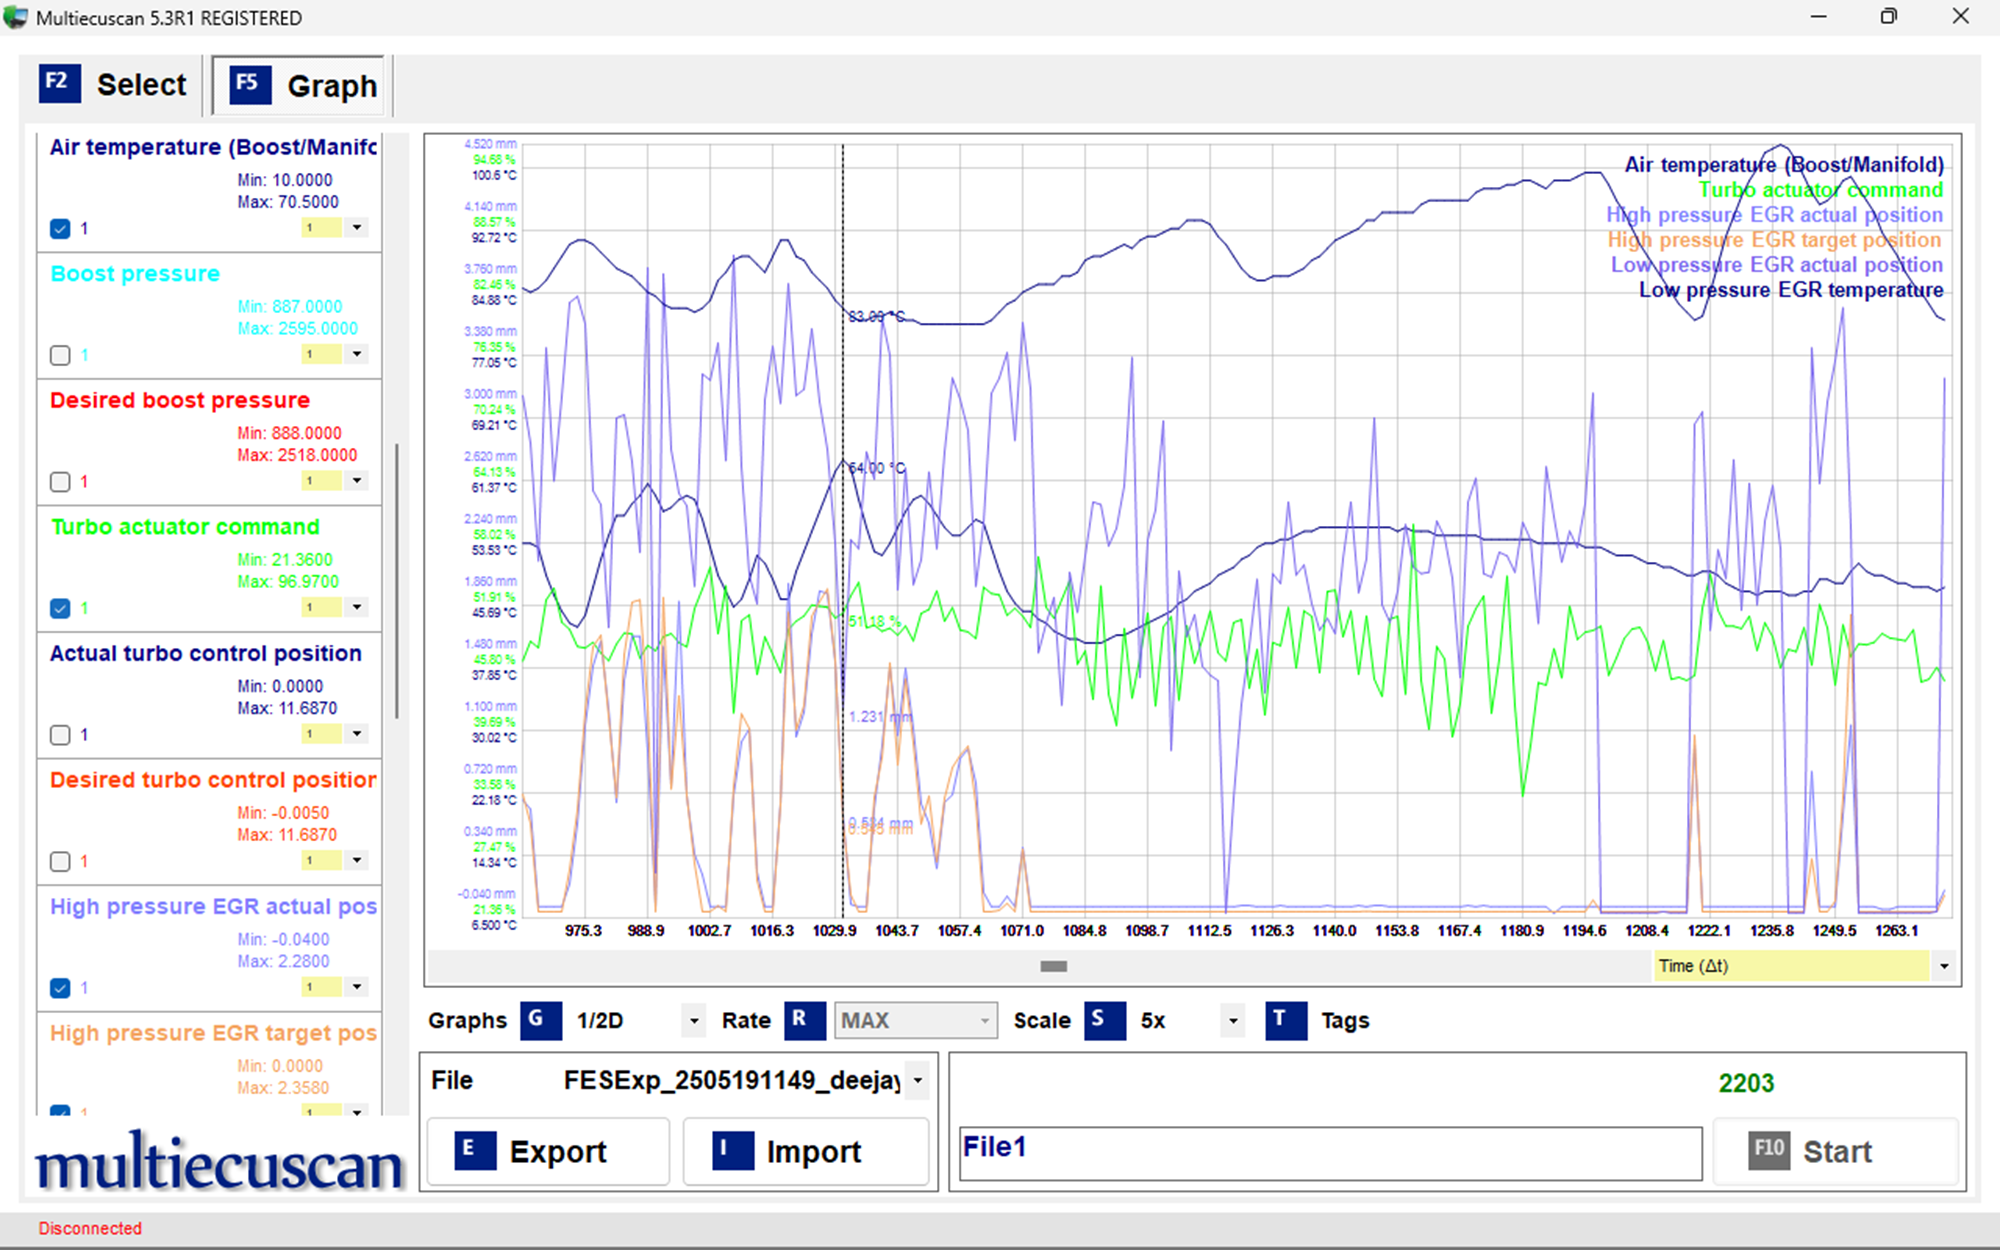Uncheck the Turbo actuator command checkbox

60,608
